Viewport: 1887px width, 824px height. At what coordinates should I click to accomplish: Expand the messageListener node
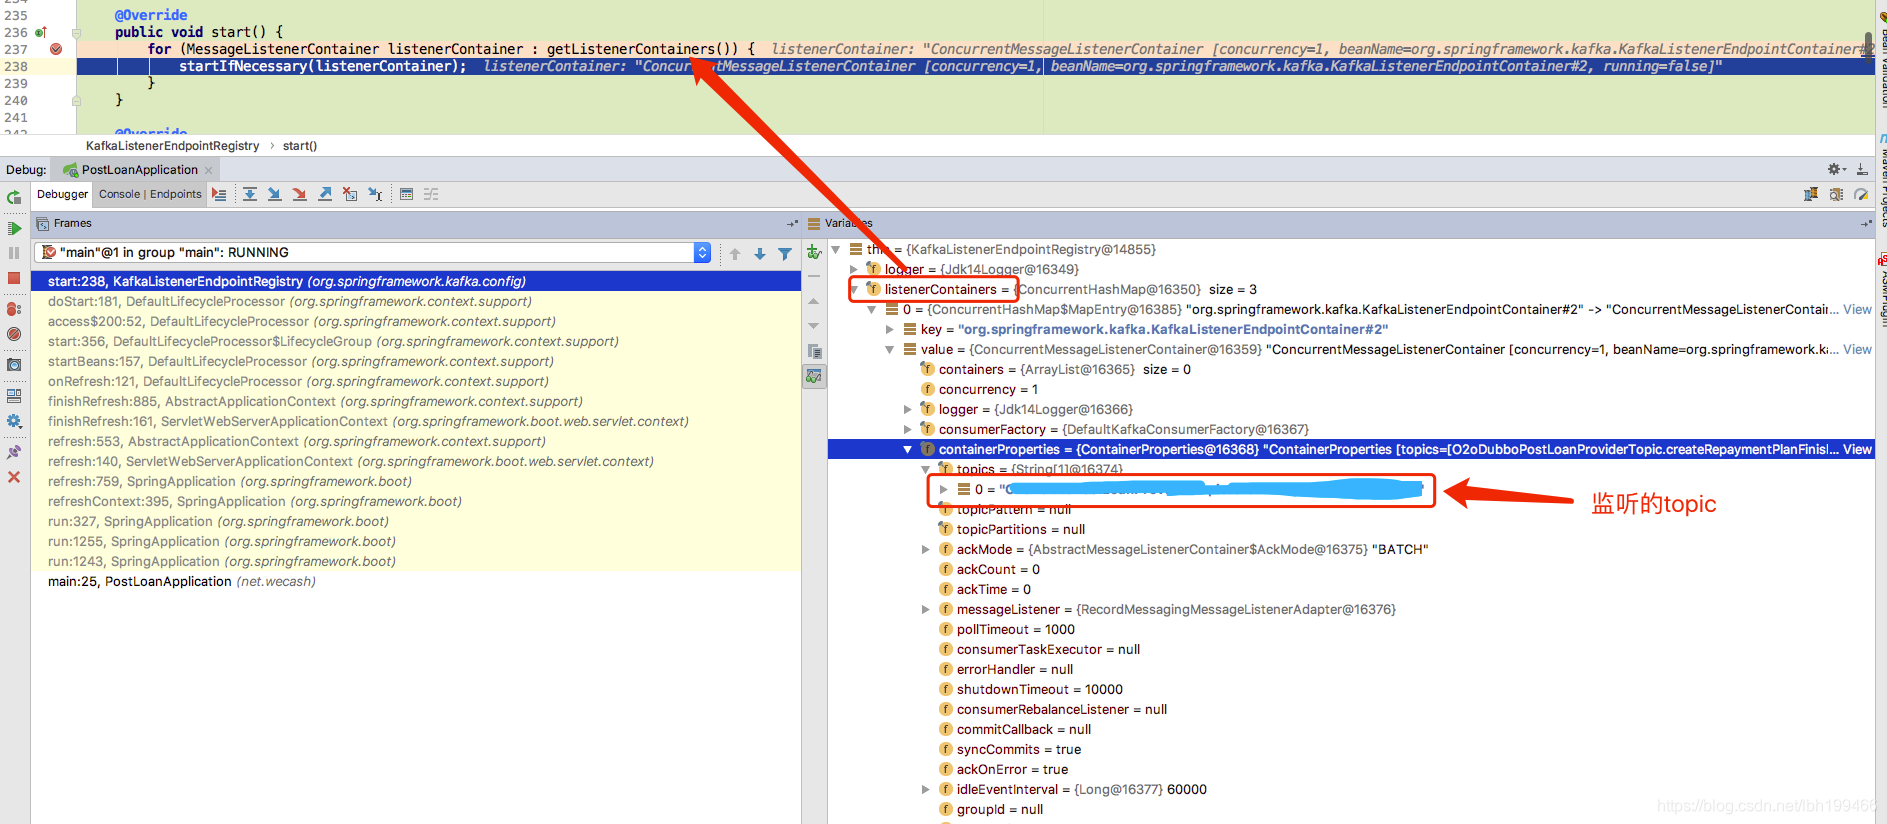pos(926,610)
